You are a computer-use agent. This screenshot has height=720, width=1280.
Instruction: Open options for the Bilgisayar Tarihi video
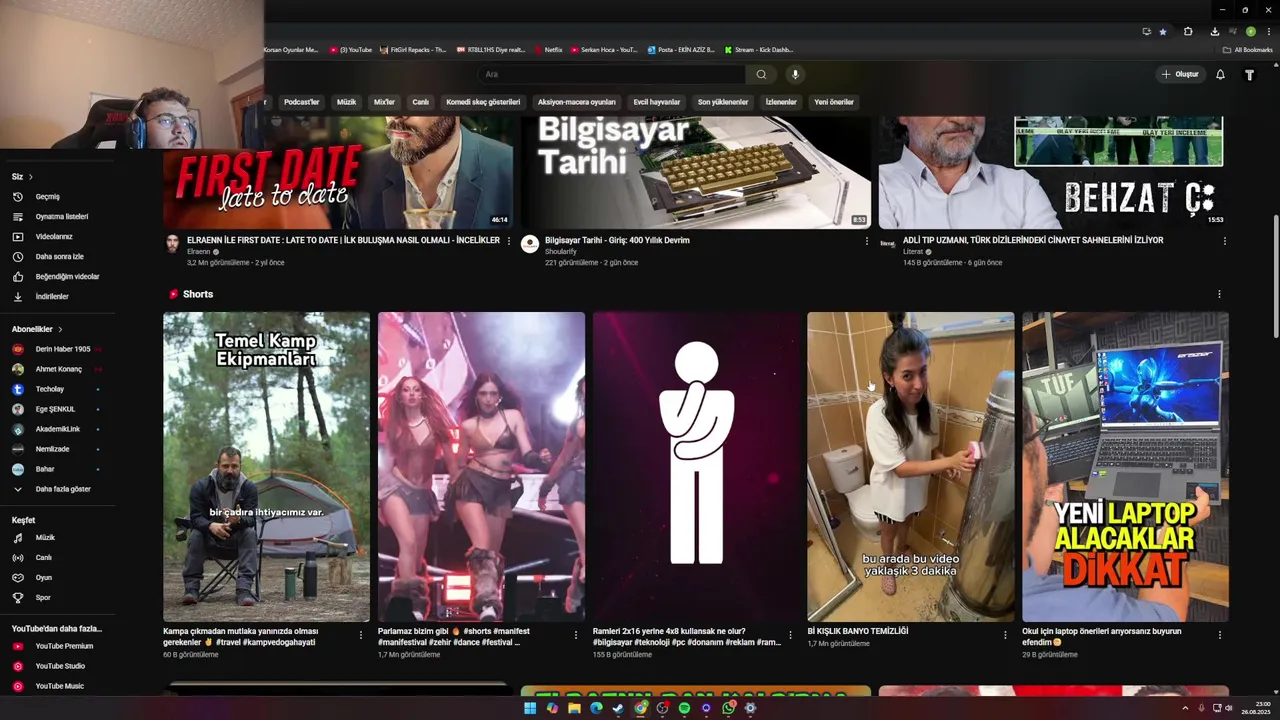coord(867,241)
